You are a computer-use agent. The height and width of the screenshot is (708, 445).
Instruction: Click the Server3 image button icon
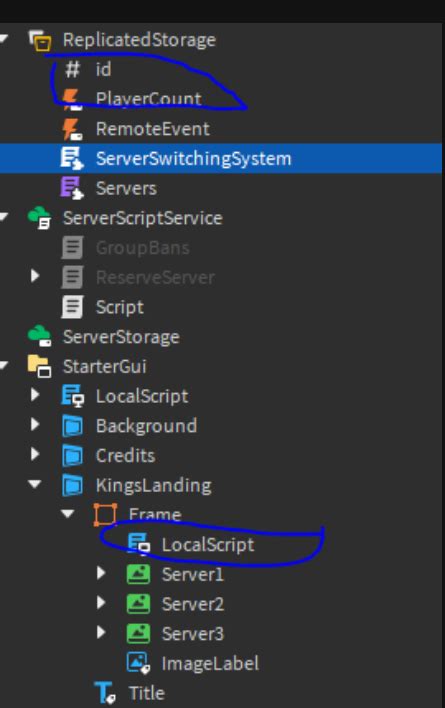coord(138,633)
